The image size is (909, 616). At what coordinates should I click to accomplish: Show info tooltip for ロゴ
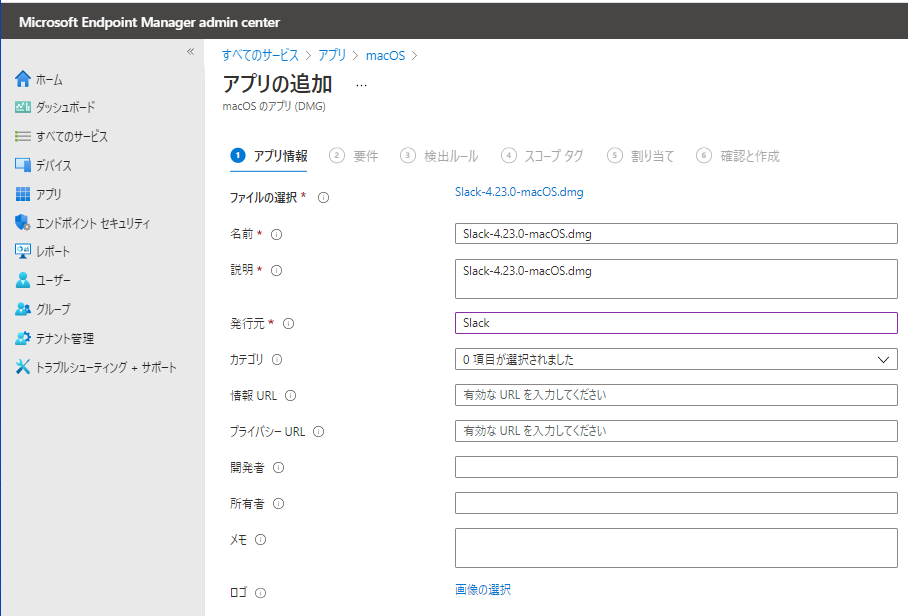coord(260,593)
